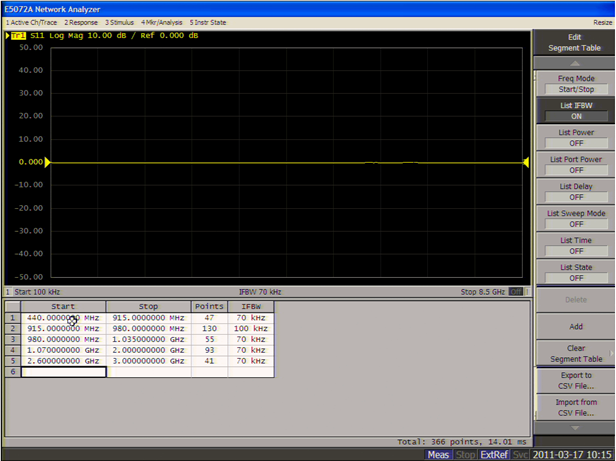Click the 93 points cell
The width and height of the screenshot is (616, 461).
[209, 350]
